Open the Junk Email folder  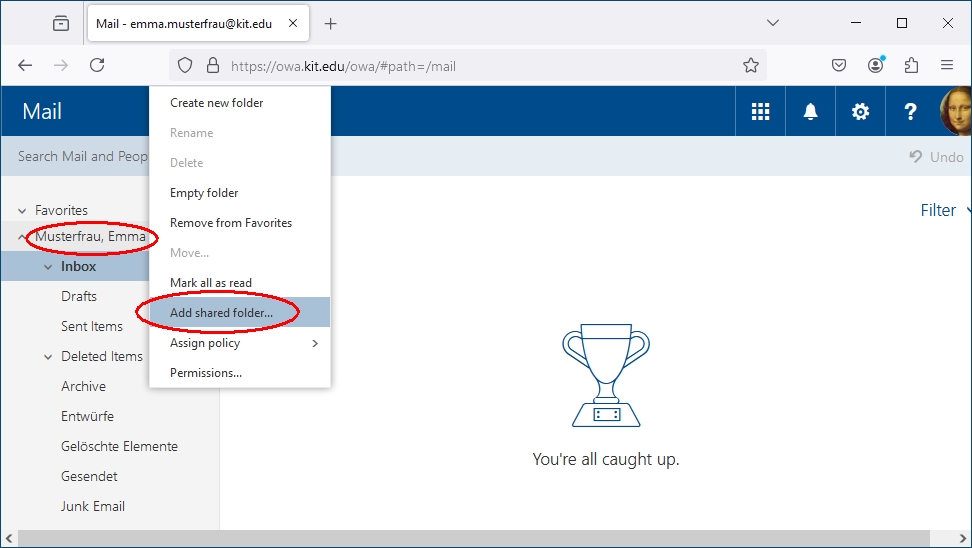93,506
